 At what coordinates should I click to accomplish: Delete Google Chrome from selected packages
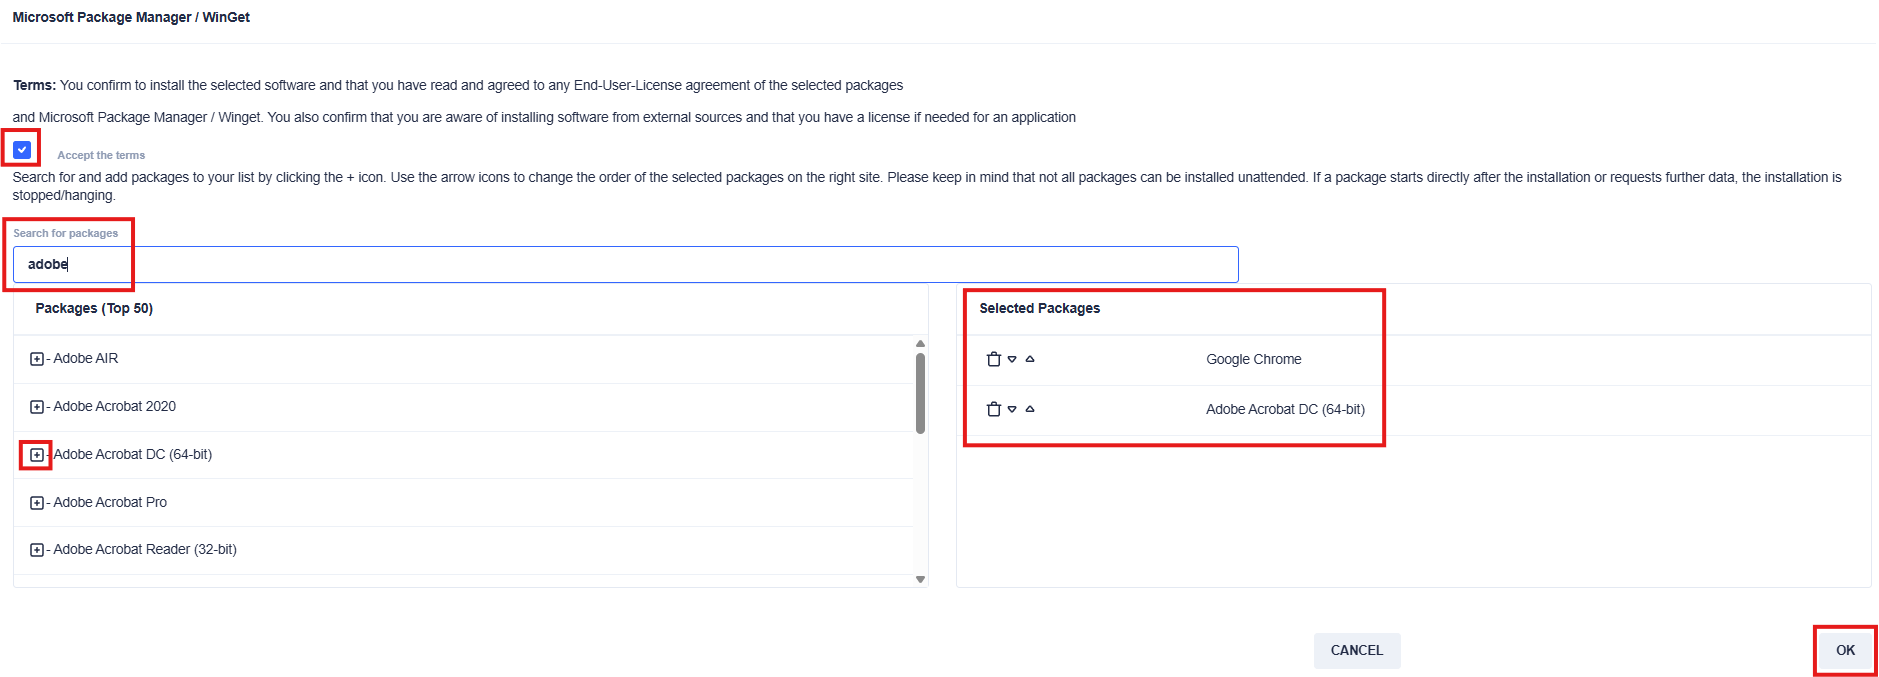(x=994, y=359)
